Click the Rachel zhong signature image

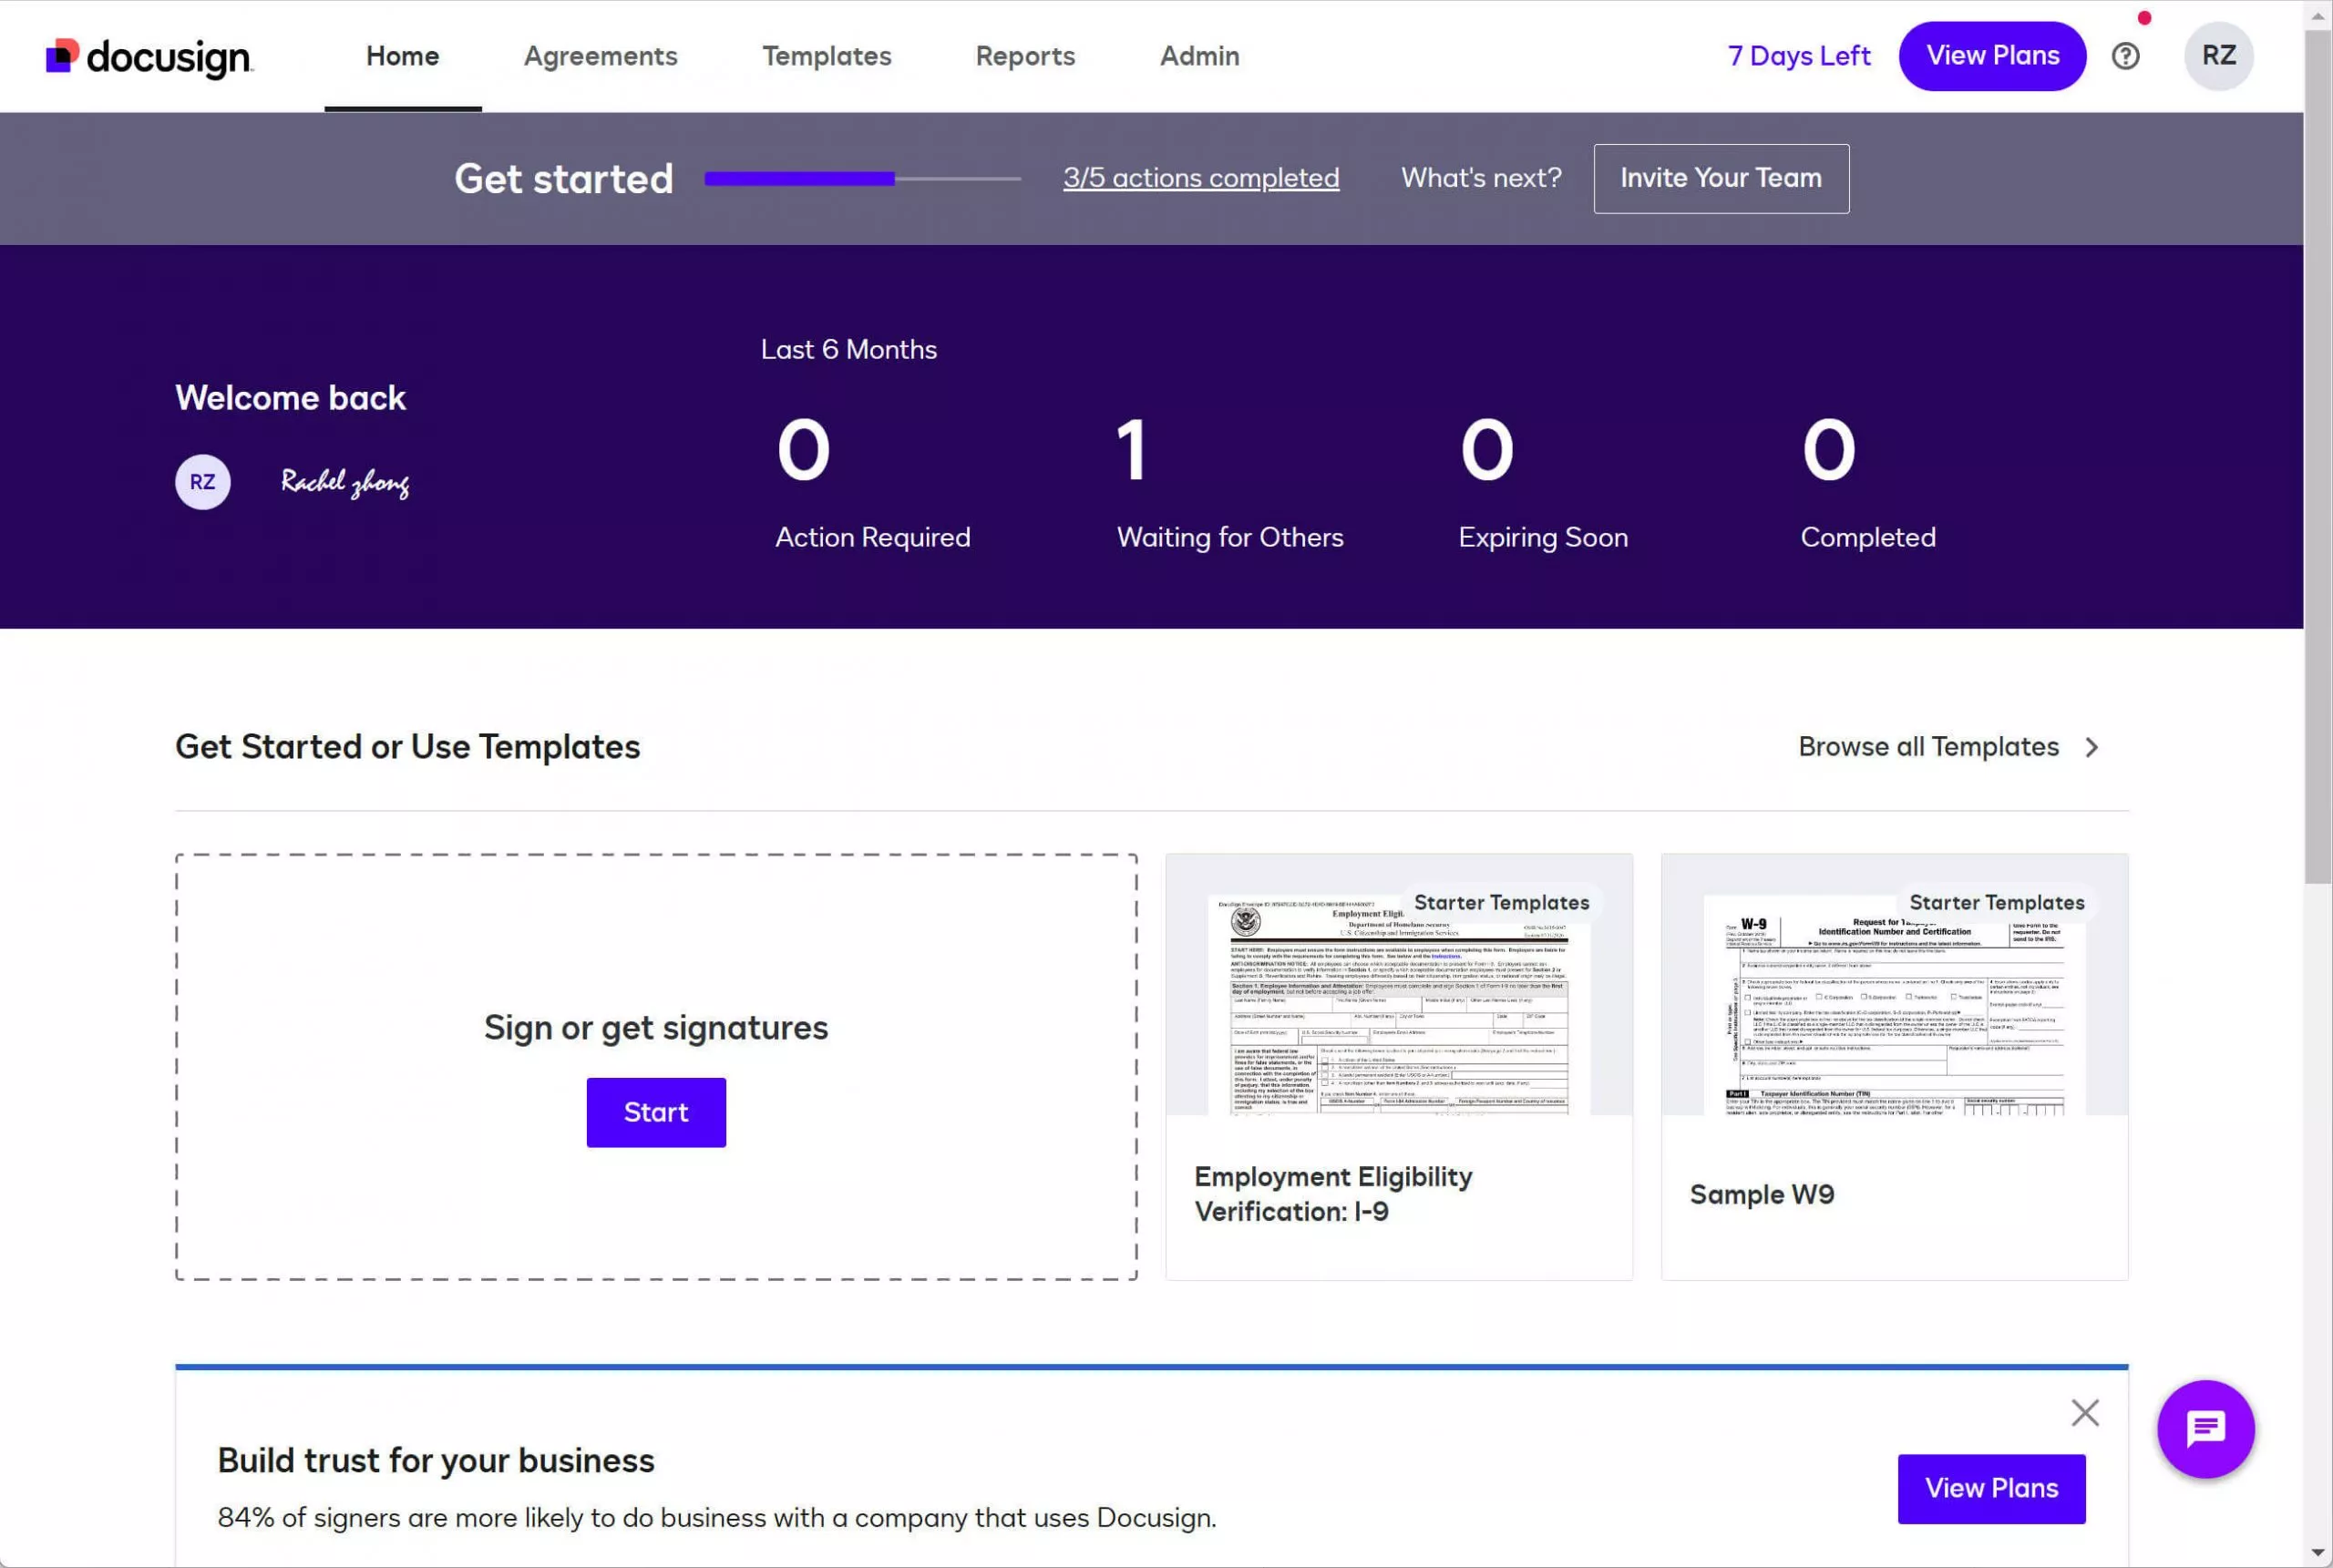(x=344, y=482)
